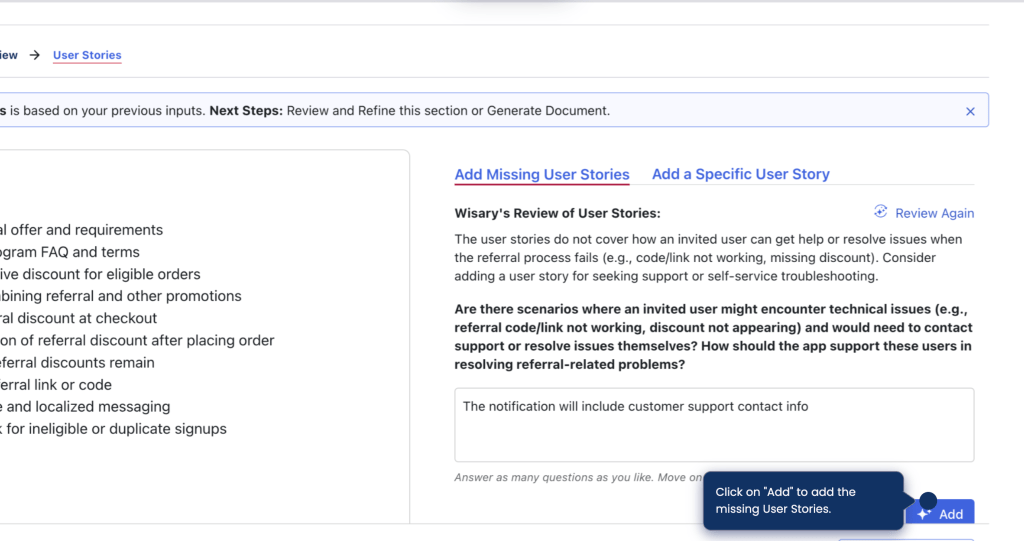Viewport: 1024px width, 541px height.
Task: Focus the customer support answer text box
Action: coord(713,425)
